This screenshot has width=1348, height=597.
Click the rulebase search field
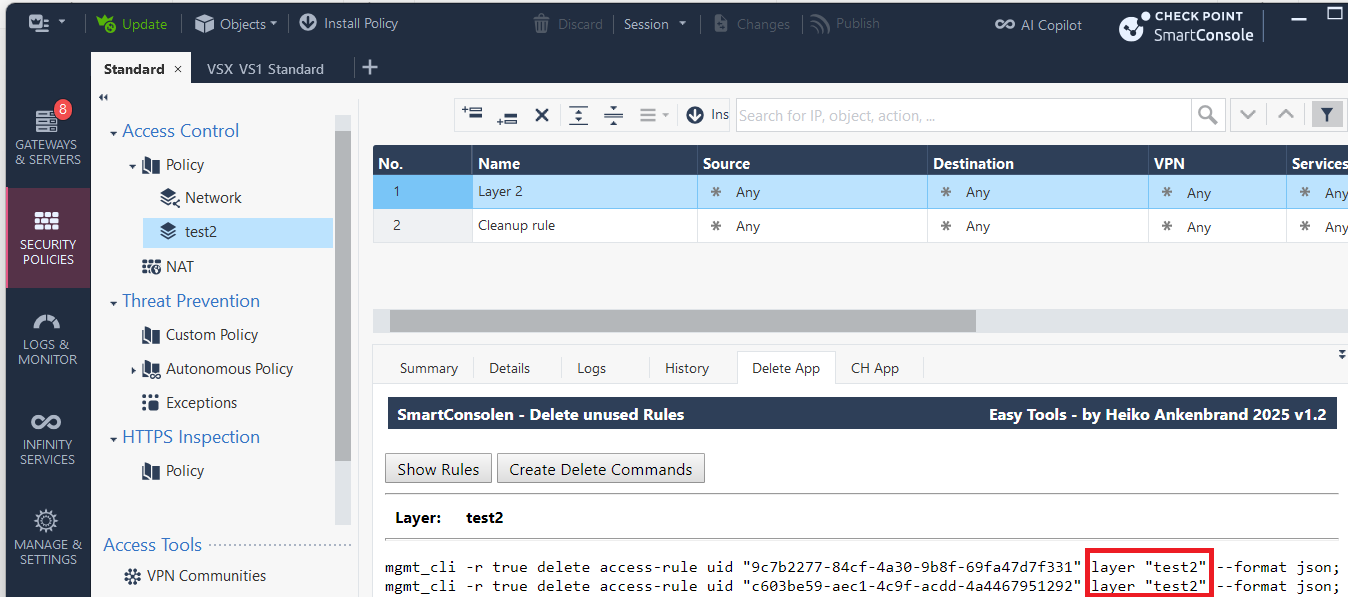[963, 115]
